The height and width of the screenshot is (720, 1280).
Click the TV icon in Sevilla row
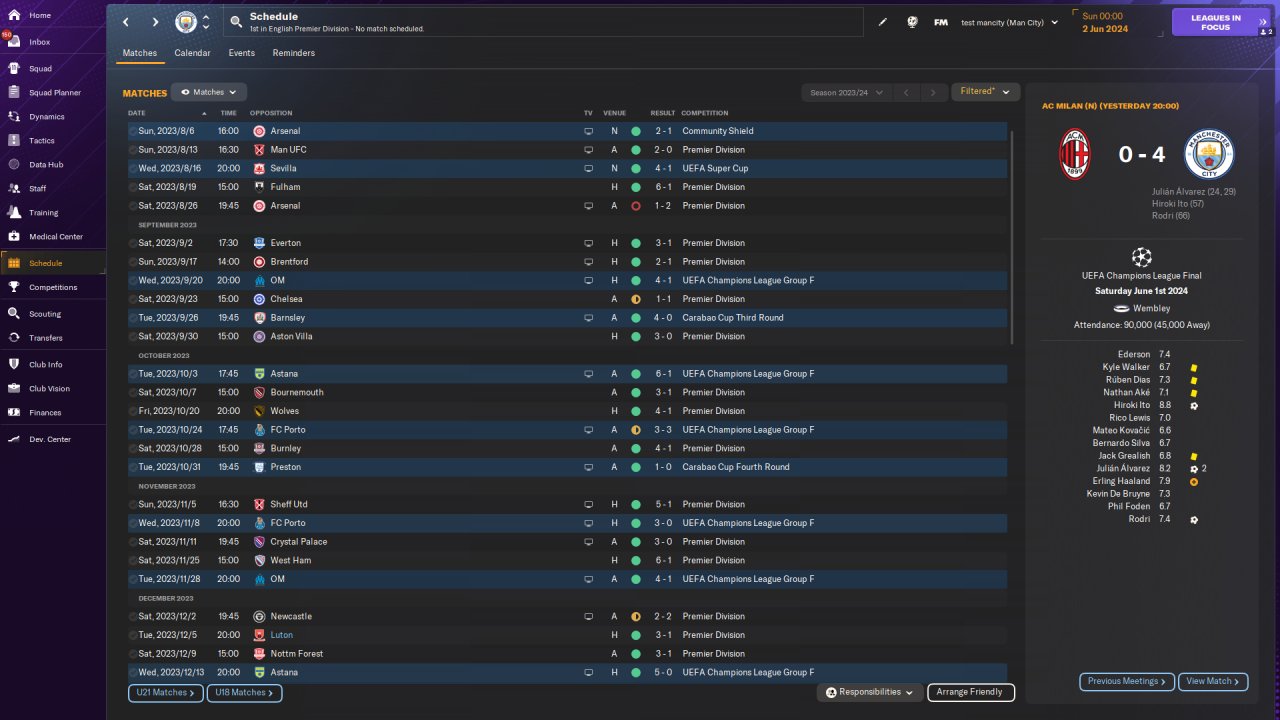588,168
